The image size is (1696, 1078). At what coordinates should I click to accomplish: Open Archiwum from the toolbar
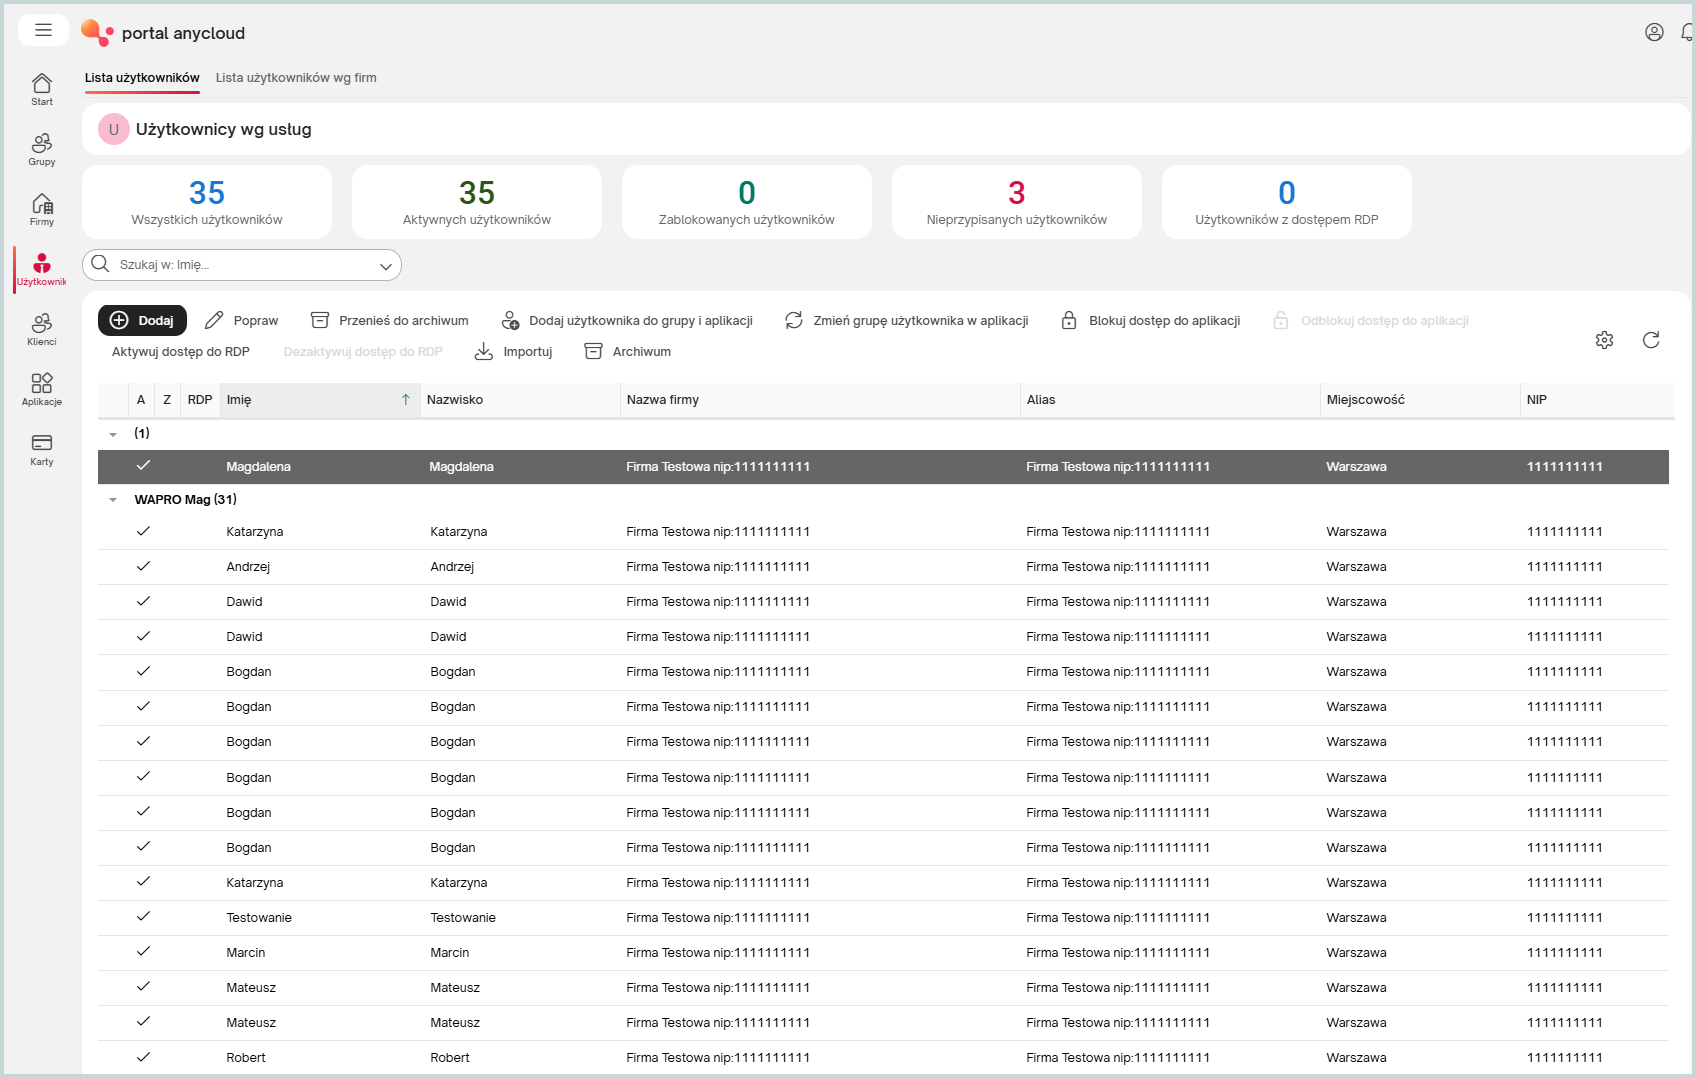628,351
